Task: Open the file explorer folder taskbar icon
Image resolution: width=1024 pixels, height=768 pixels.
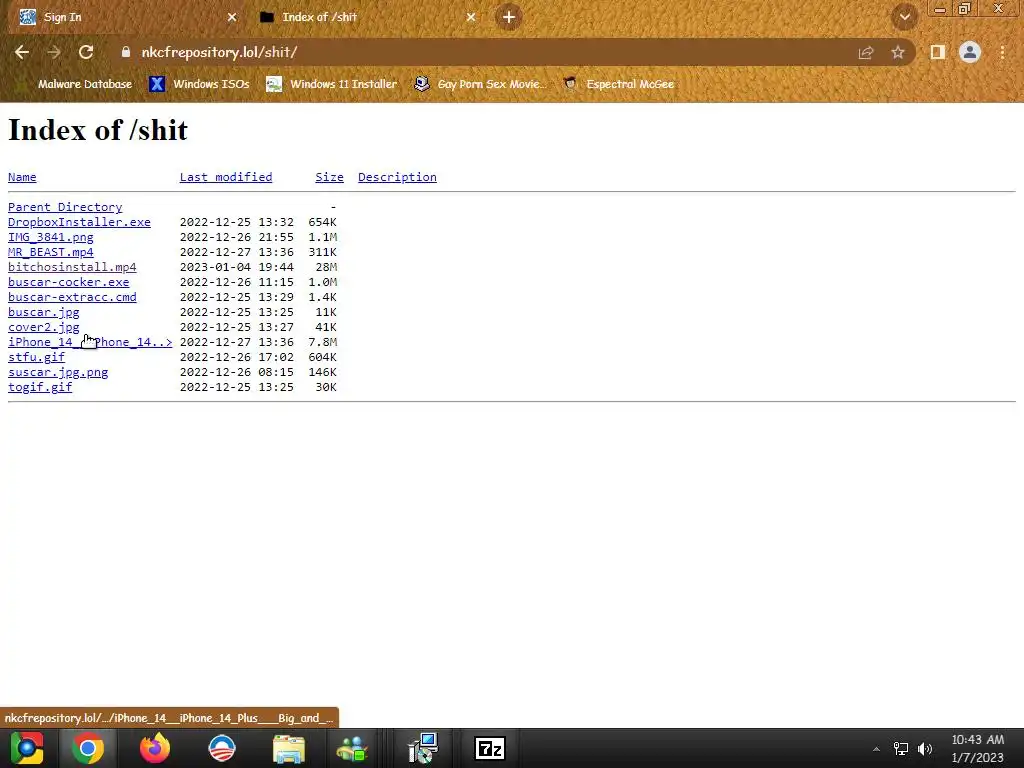Action: (x=289, y=750)
